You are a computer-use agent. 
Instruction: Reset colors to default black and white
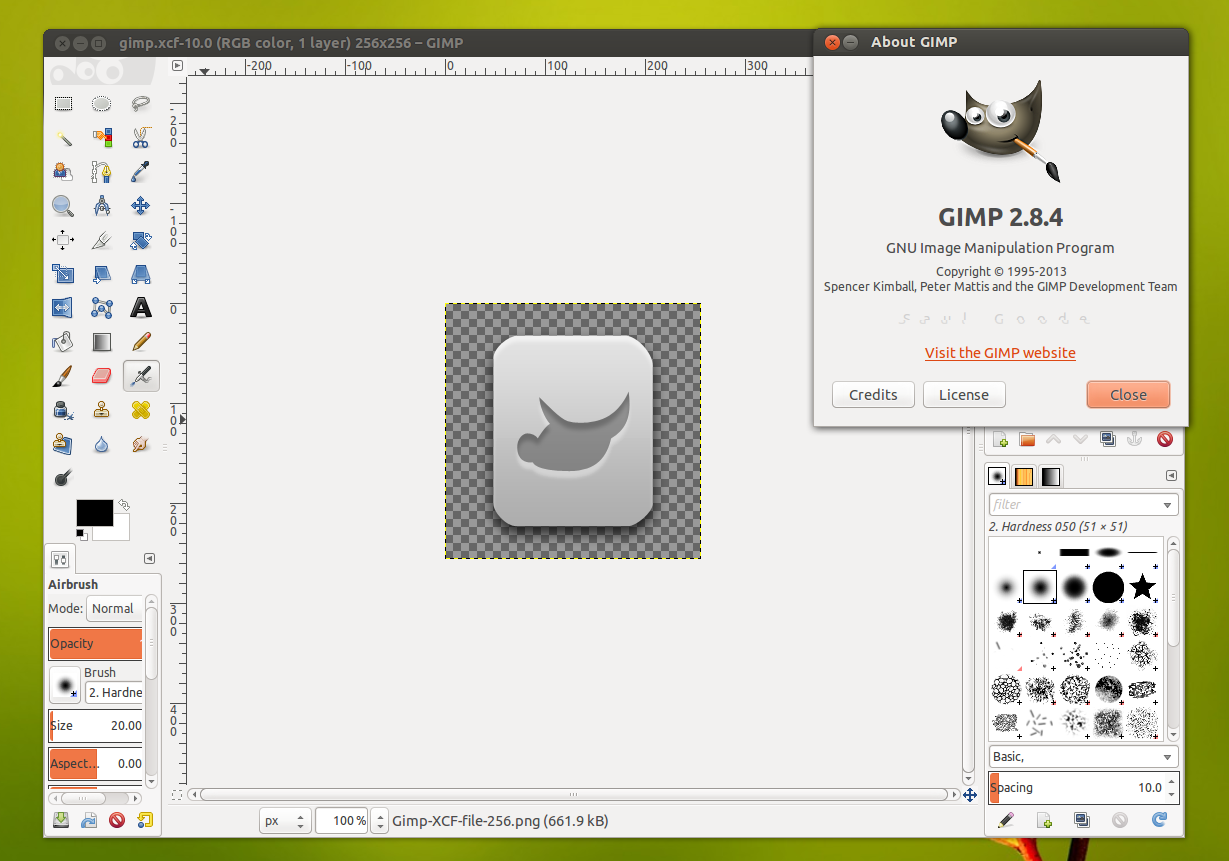tap(81, 534)
